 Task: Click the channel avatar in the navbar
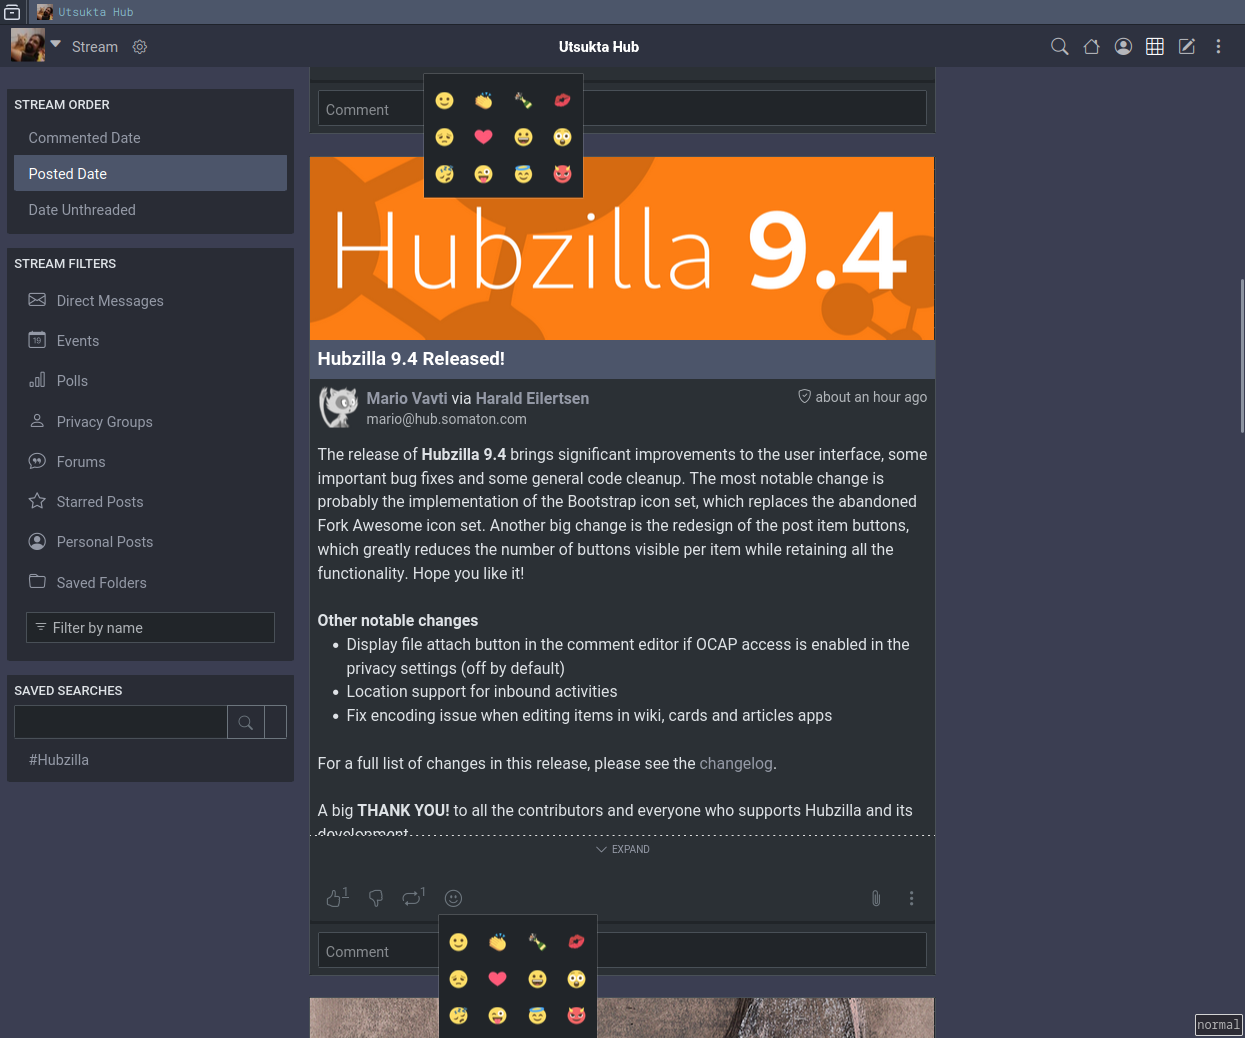click(28, 45)
